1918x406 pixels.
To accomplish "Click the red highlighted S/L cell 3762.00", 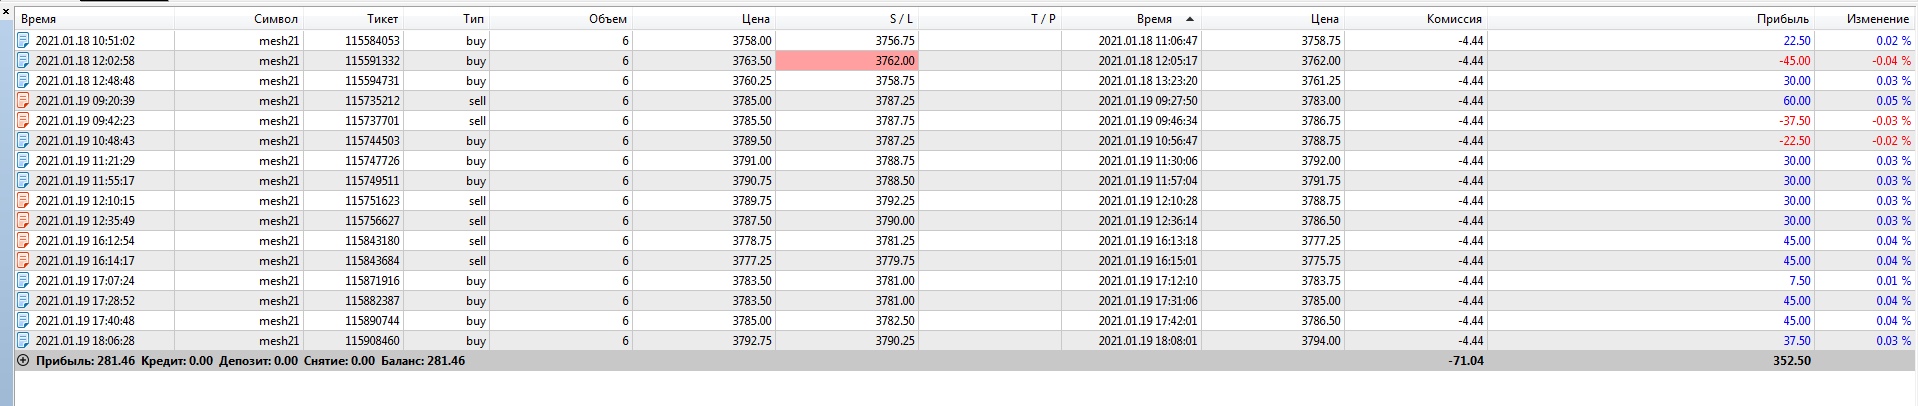I will pyautogui.click(x=846, y=61).
